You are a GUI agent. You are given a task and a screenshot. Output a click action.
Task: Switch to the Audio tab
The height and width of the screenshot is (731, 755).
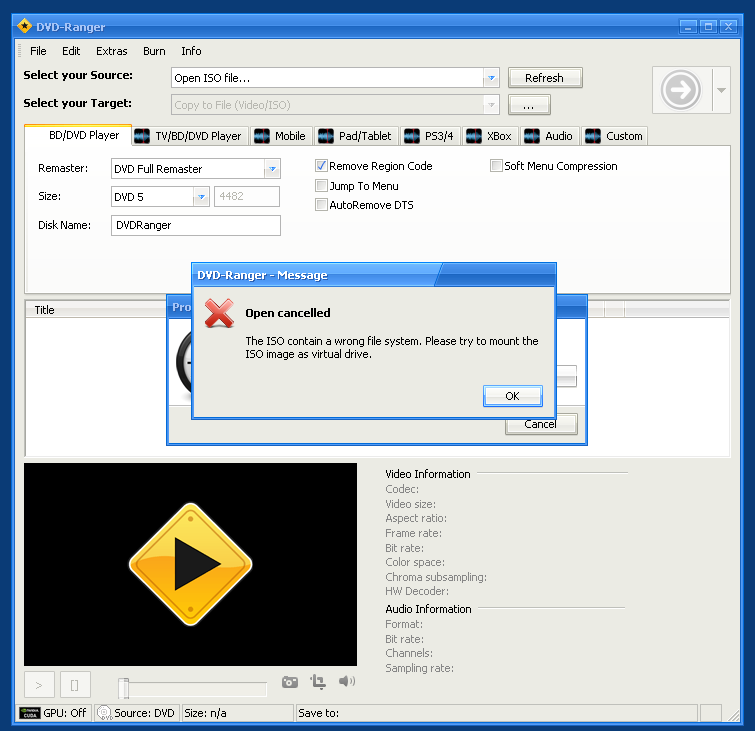click(x=550, y=136)
